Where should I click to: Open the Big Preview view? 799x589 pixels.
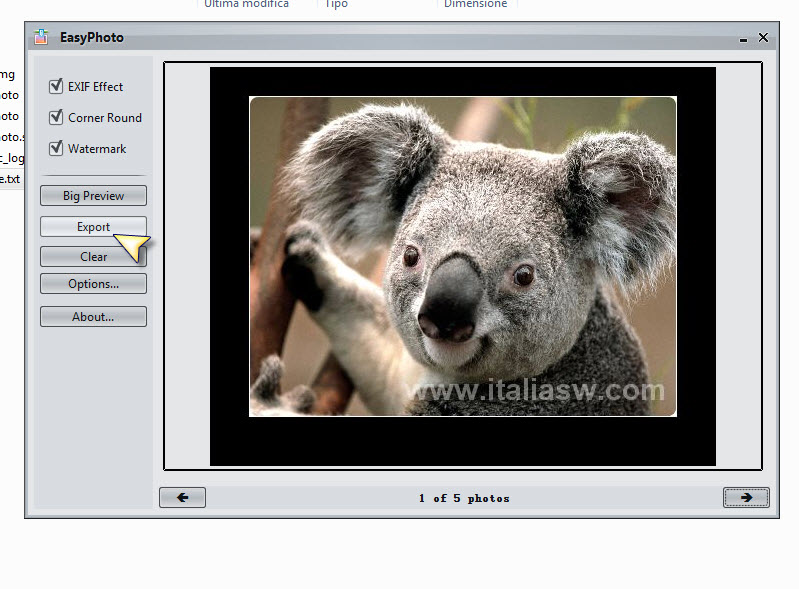coord(93,196)
